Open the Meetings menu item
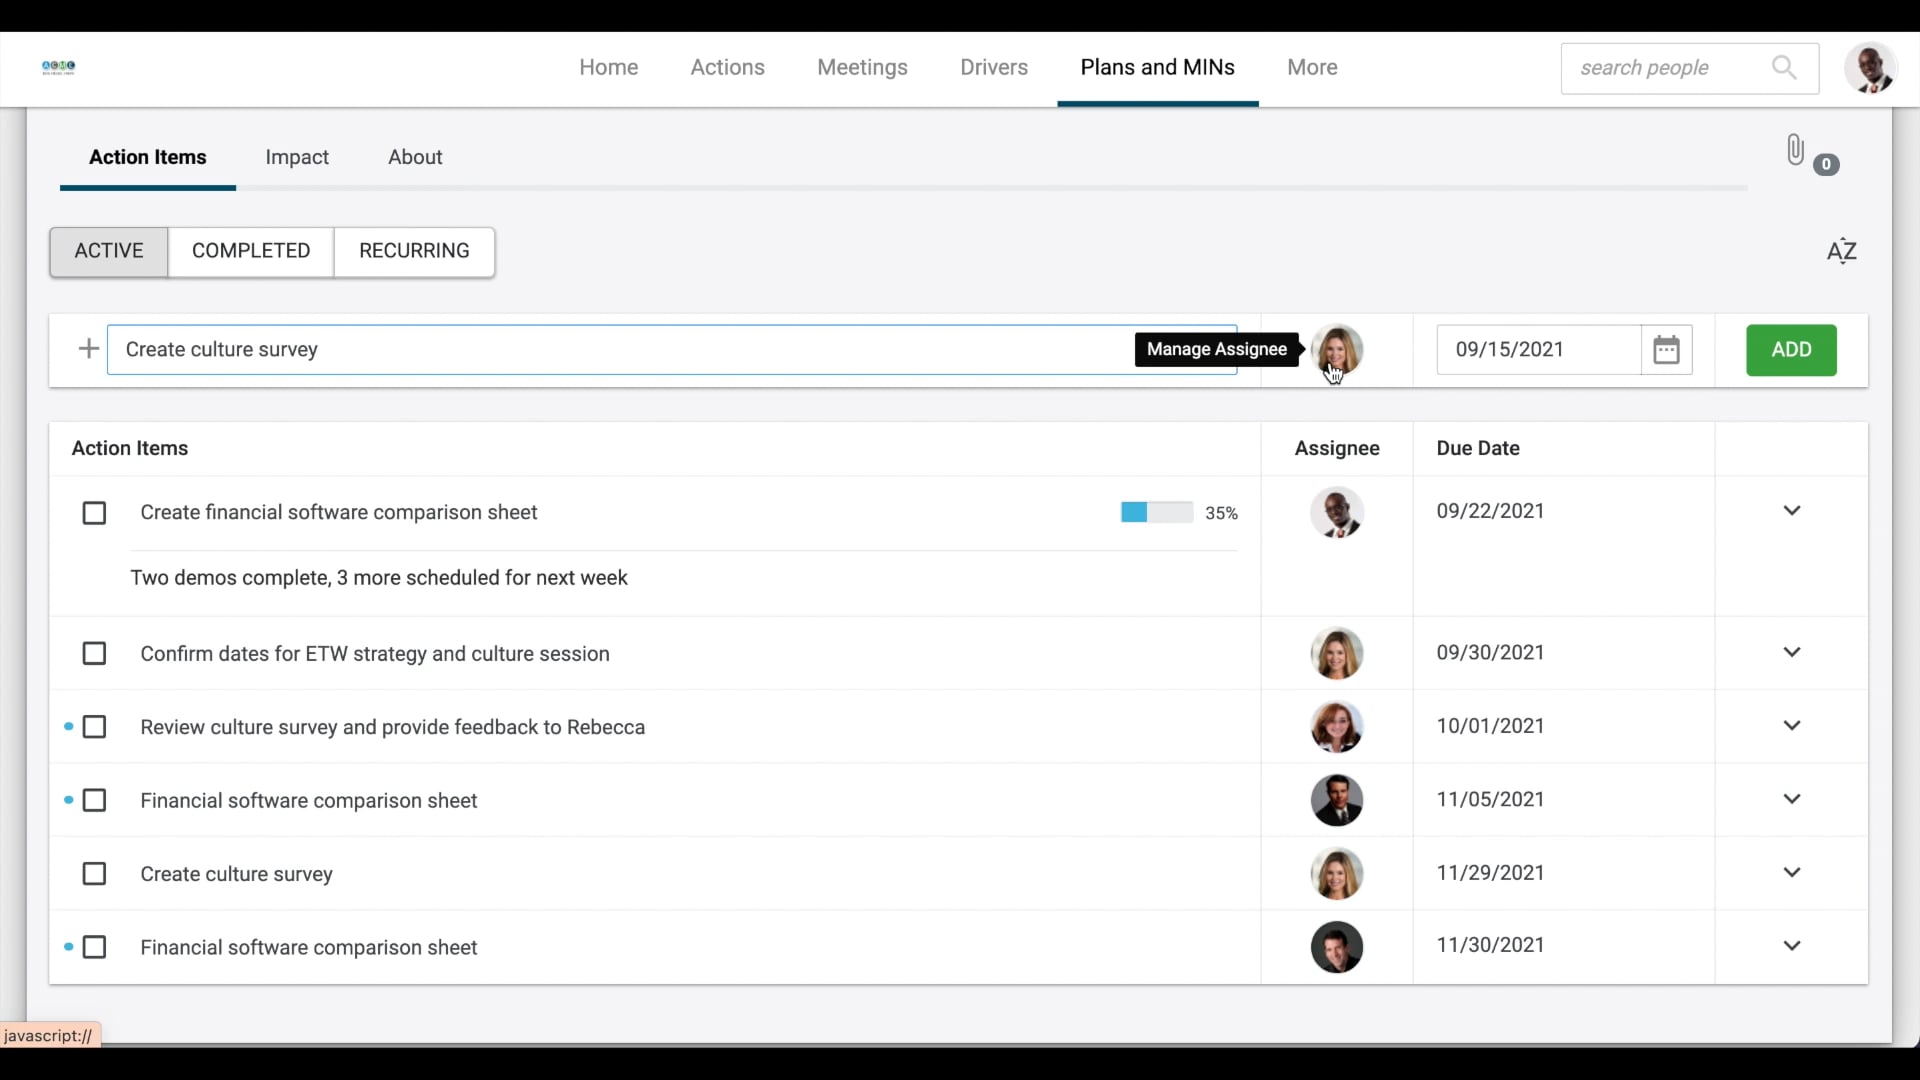 coord(862,67)
